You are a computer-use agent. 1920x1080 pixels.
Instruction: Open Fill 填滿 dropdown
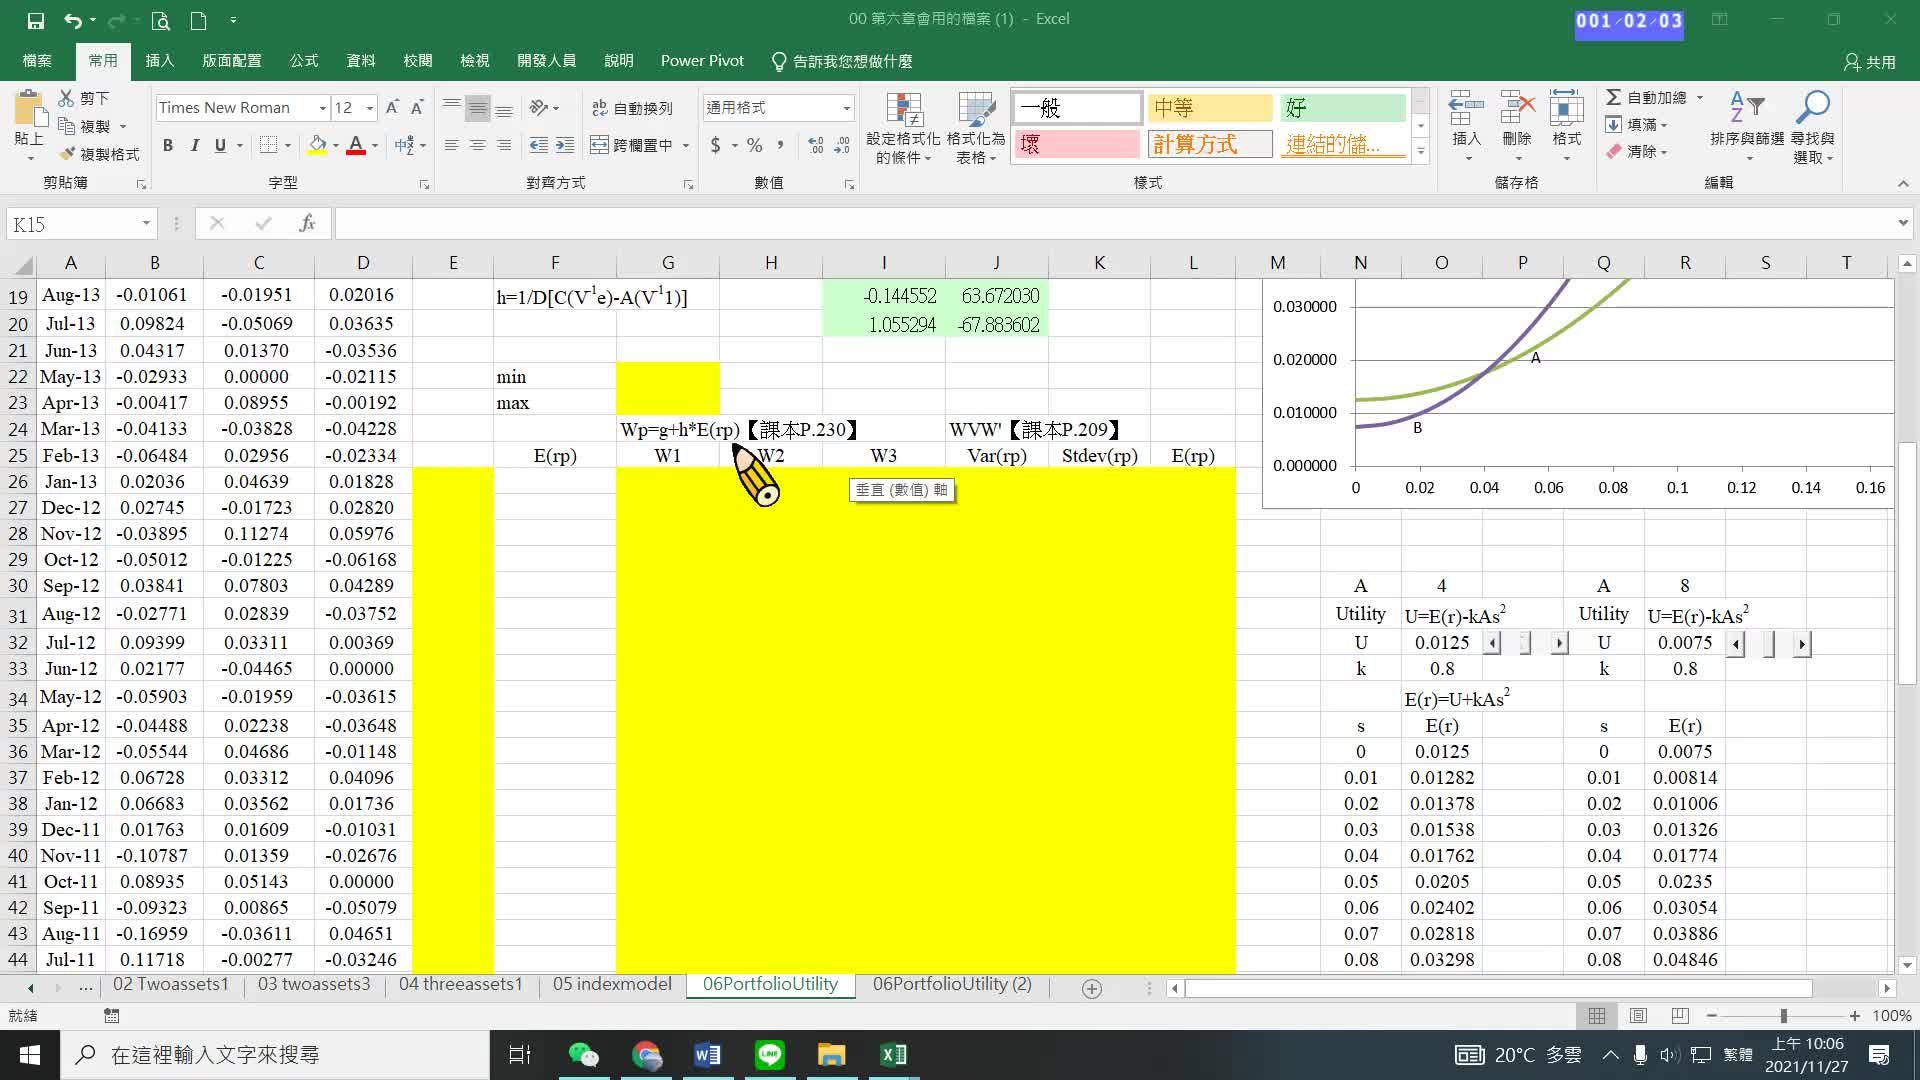tap(1637, 125)
